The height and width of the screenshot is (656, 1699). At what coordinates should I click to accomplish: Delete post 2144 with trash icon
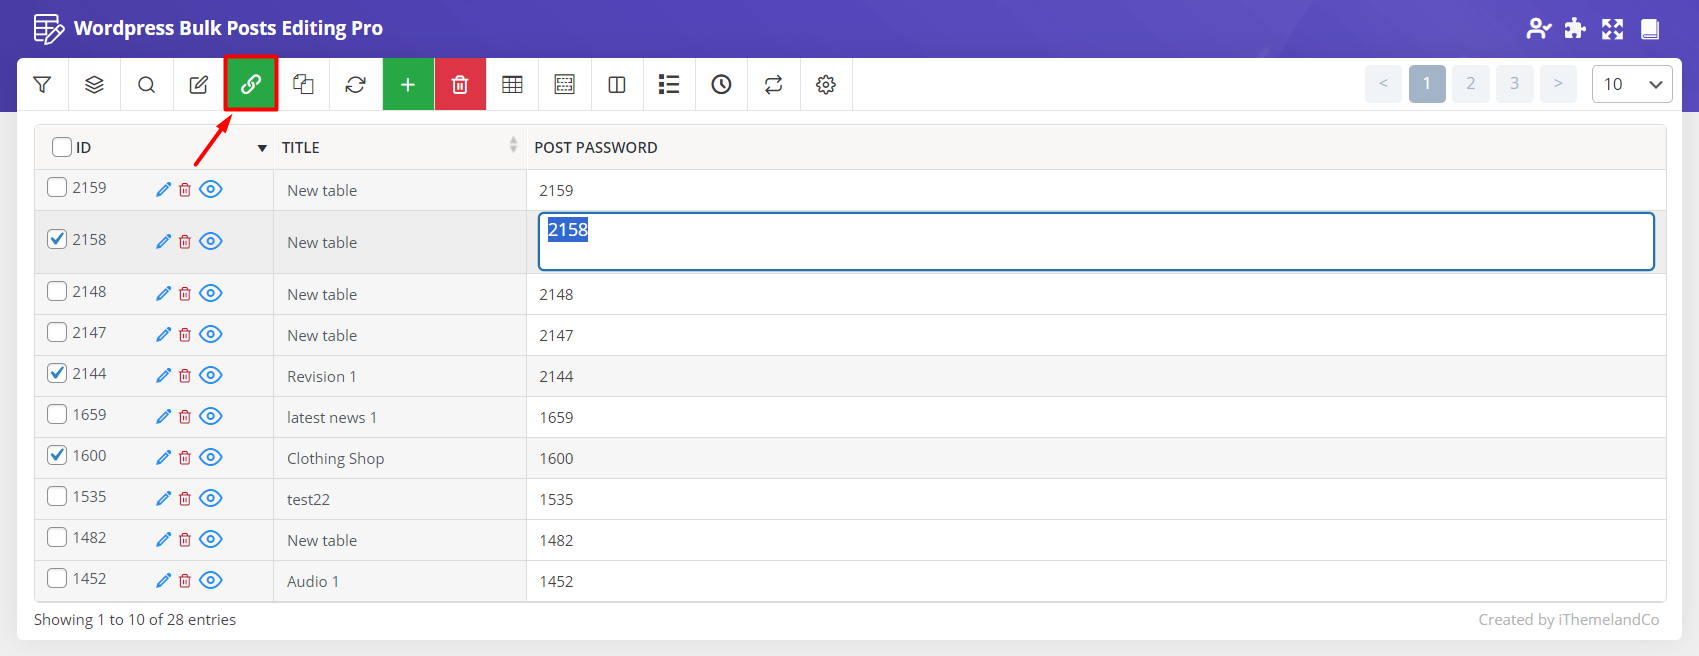pos(185,375)
